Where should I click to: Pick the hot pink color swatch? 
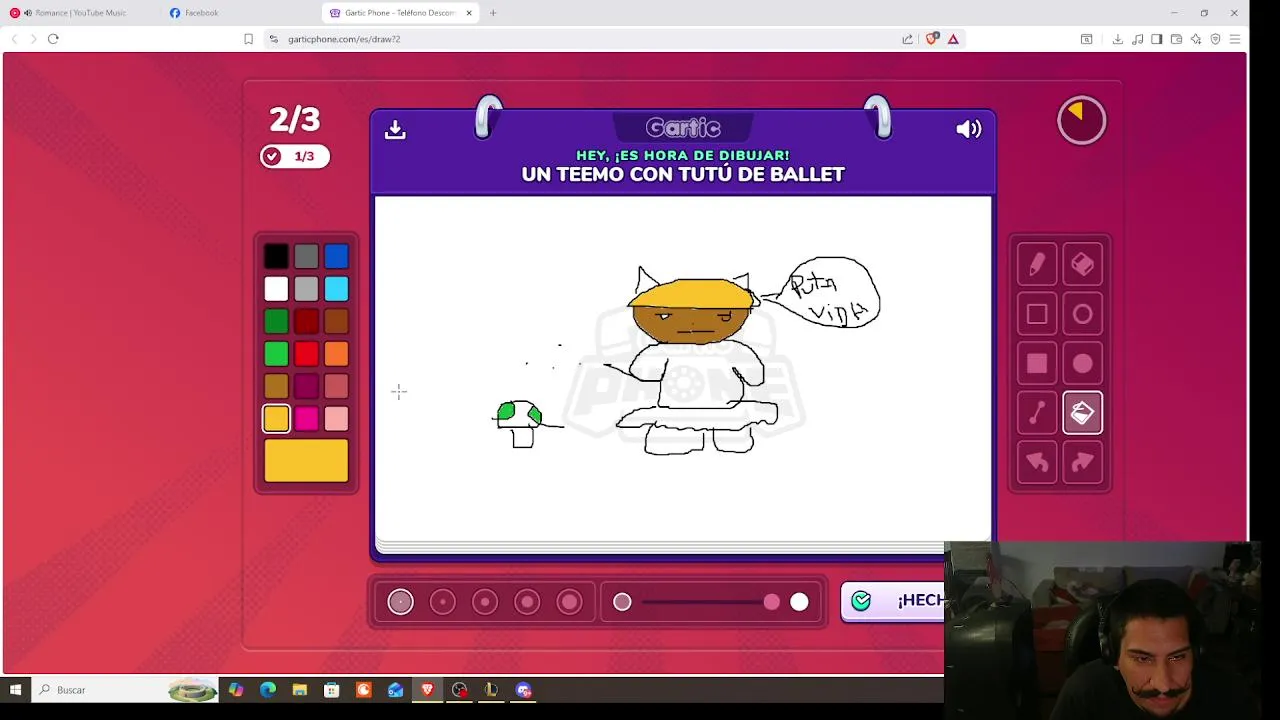[x=306, y=418]
